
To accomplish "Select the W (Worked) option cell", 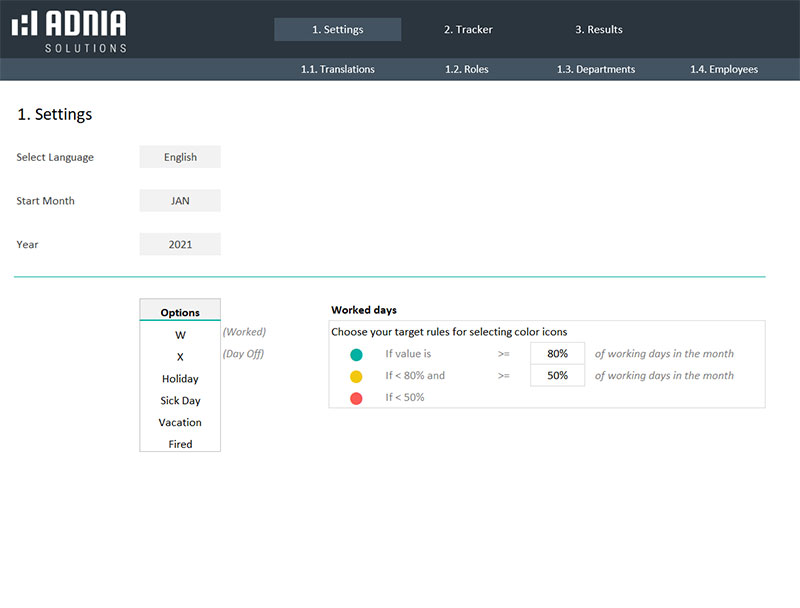I will (180, 335).
